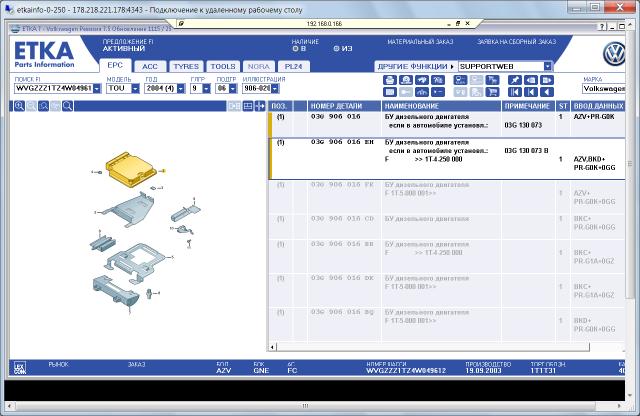Switch to the TOOLS tab
Screen dimensions: 640x416
pos(223,67)
